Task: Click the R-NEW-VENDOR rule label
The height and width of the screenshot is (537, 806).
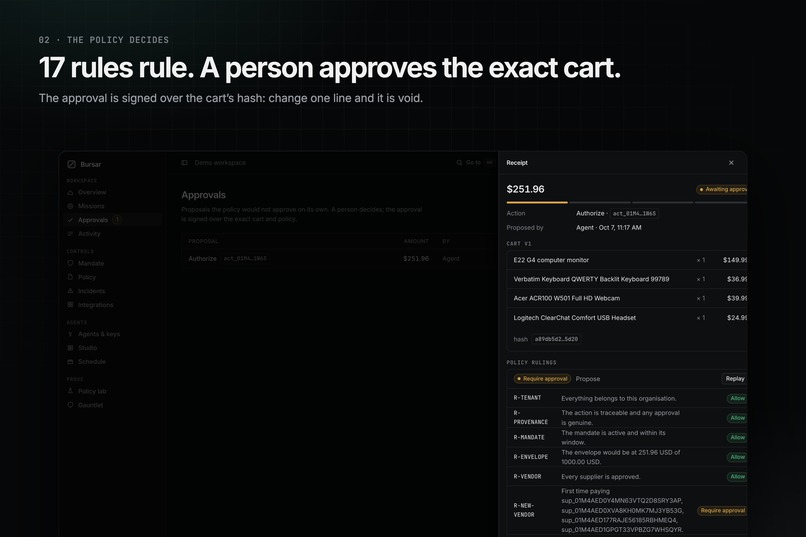Action: tap(524, 510)
